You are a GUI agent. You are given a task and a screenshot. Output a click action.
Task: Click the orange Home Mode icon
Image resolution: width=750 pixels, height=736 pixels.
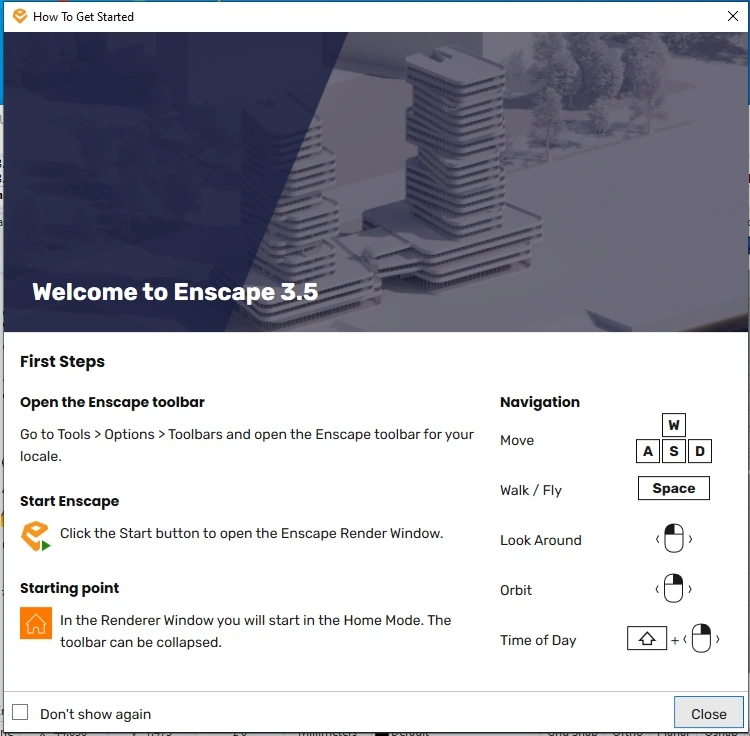click(x=36, y=623)
